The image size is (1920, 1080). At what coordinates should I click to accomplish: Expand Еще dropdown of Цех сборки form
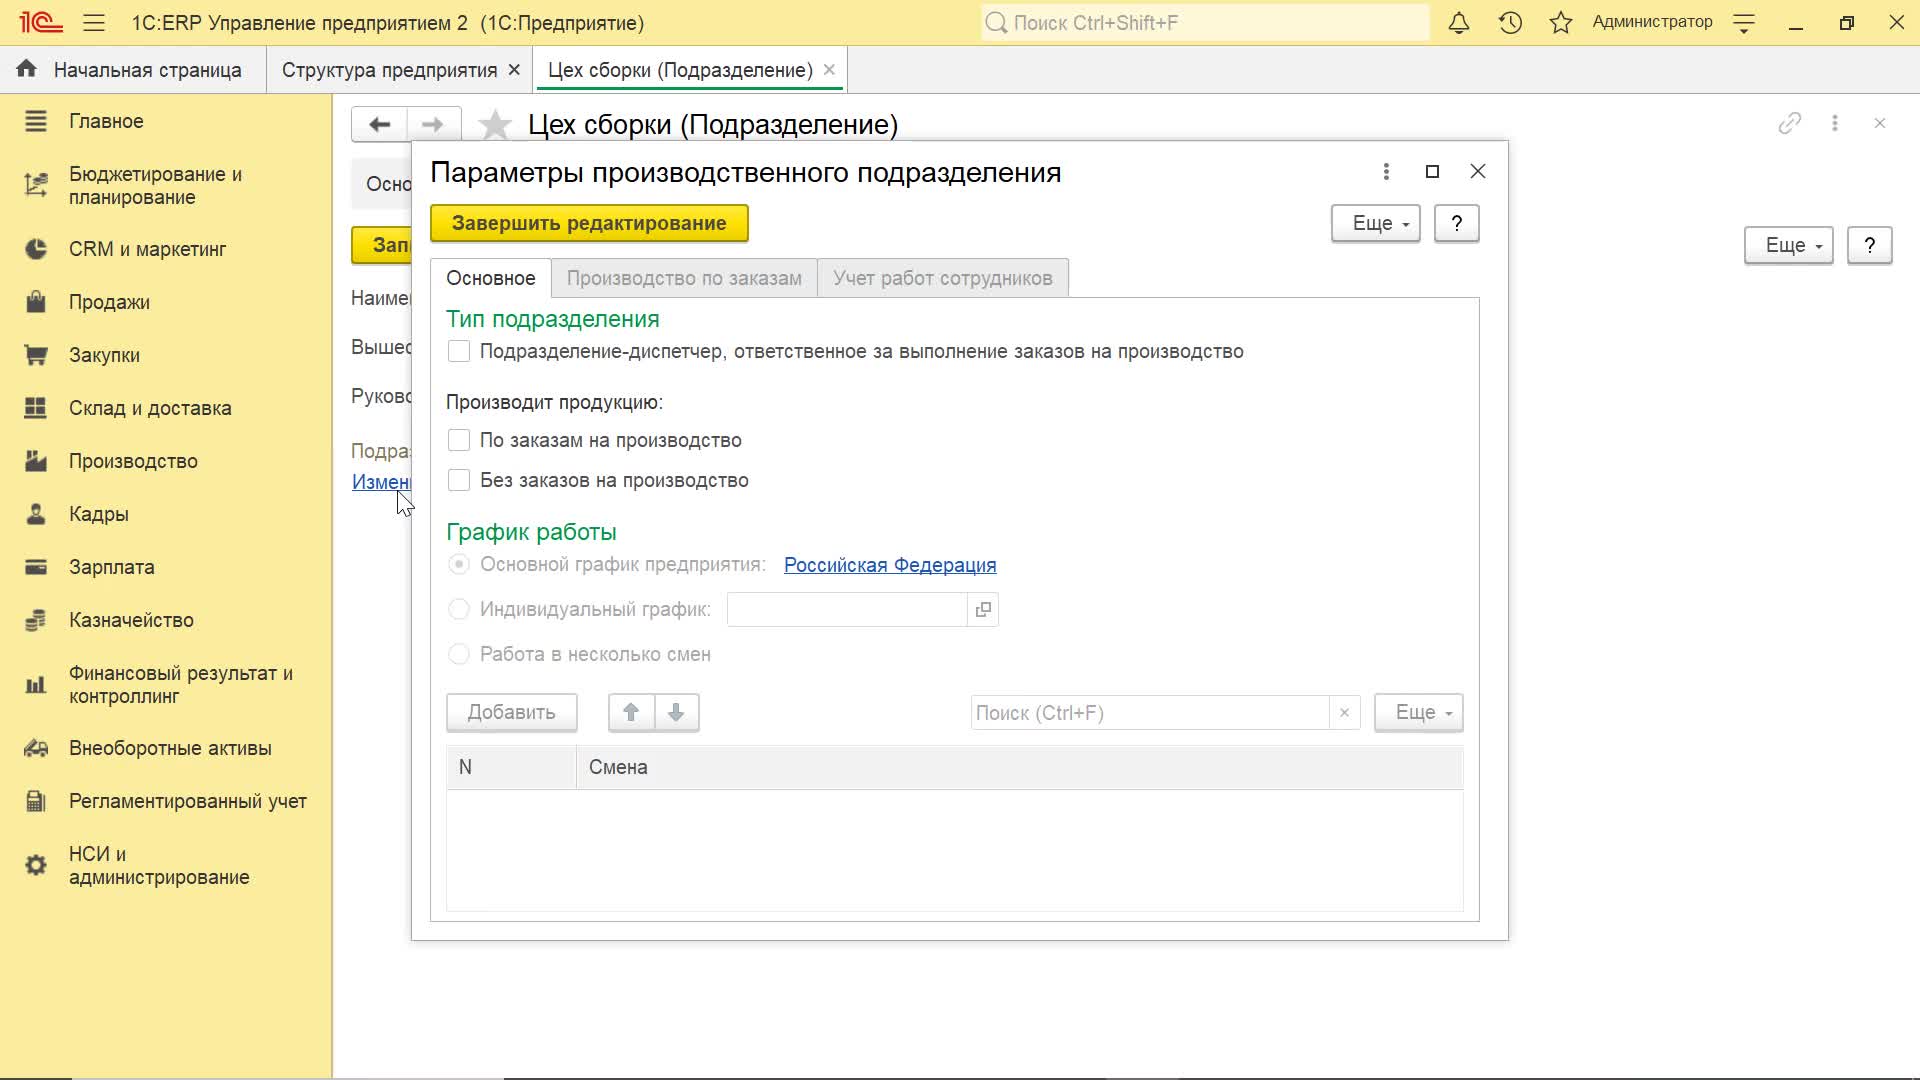(x=1789, y=245)
